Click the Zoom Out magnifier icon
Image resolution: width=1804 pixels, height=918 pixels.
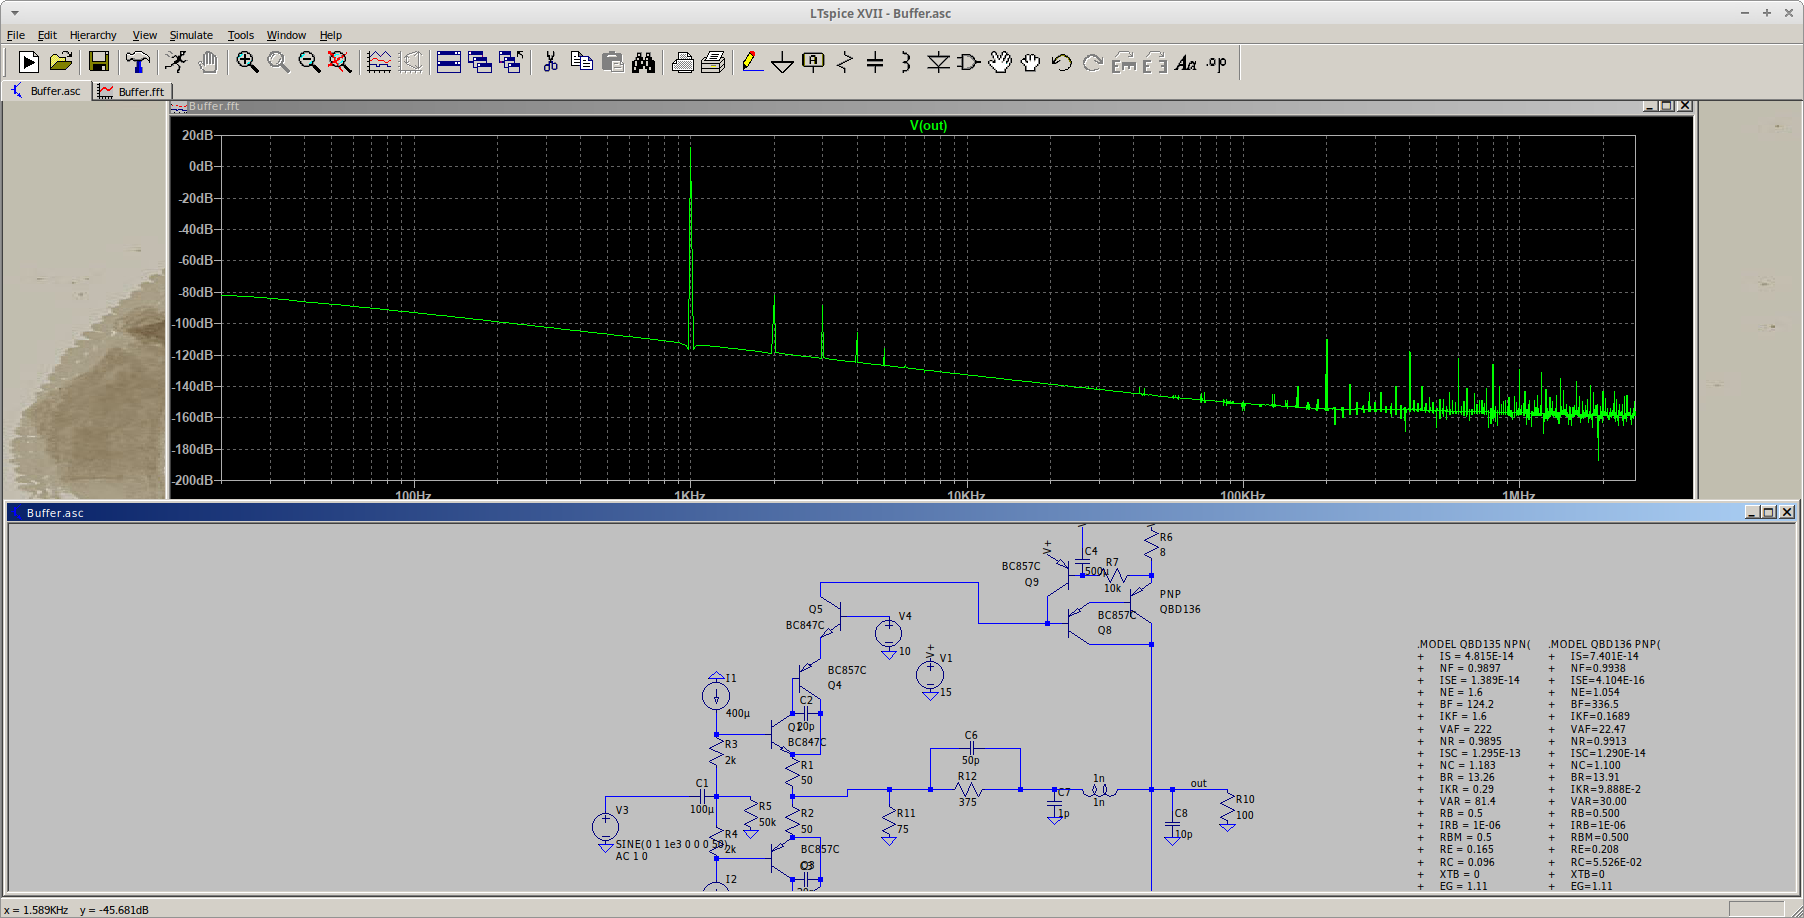pyautogui.click(x=309, y=62)
